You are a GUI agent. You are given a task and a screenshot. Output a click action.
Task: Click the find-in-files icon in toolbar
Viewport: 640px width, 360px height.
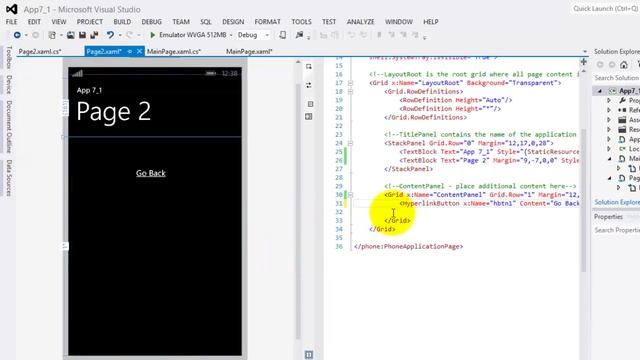(300, 35)
